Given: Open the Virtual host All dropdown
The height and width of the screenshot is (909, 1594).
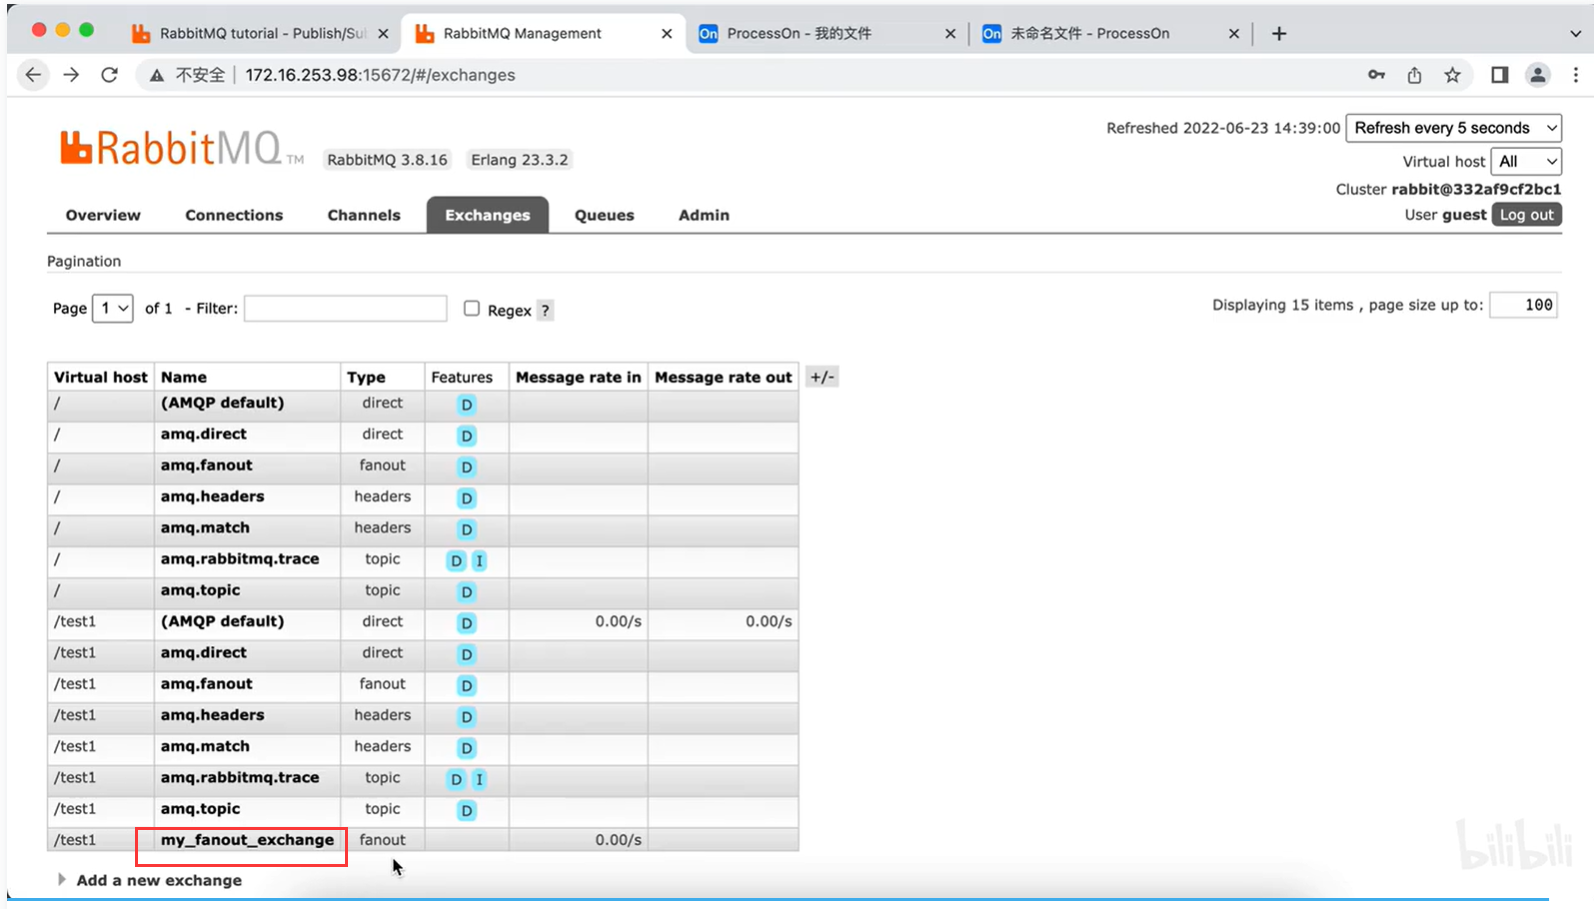Looking at the screenshot, I should tap(1526, 161).
